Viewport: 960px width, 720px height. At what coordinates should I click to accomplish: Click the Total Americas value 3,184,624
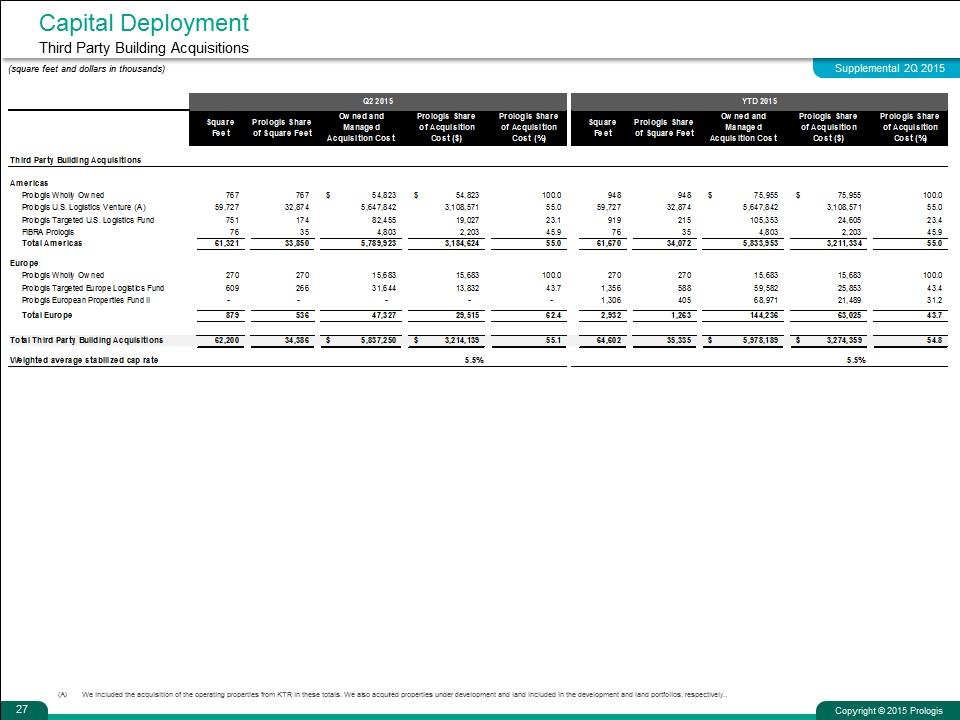[x=462, y=243]
